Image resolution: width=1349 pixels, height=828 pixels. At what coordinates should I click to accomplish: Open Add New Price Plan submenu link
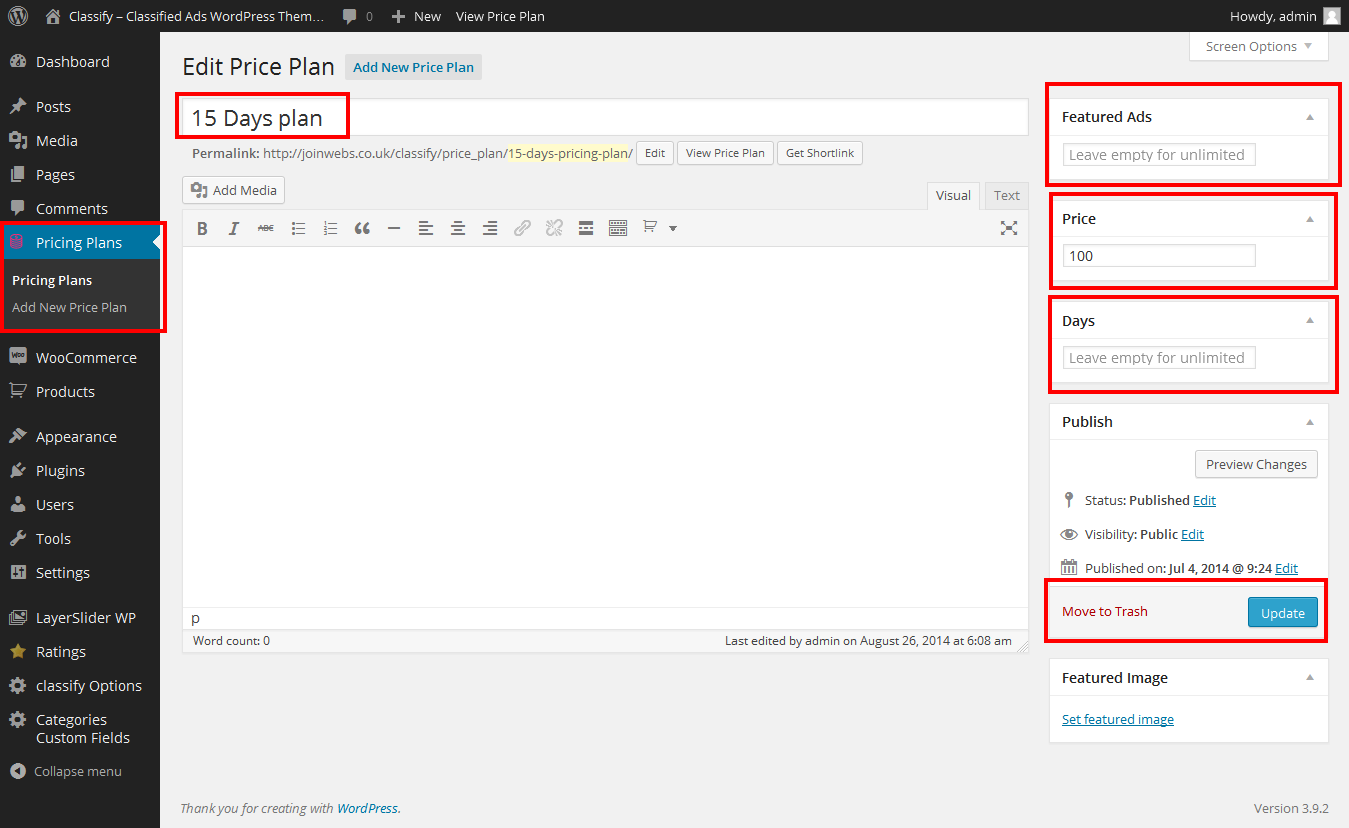click(69, 308)
